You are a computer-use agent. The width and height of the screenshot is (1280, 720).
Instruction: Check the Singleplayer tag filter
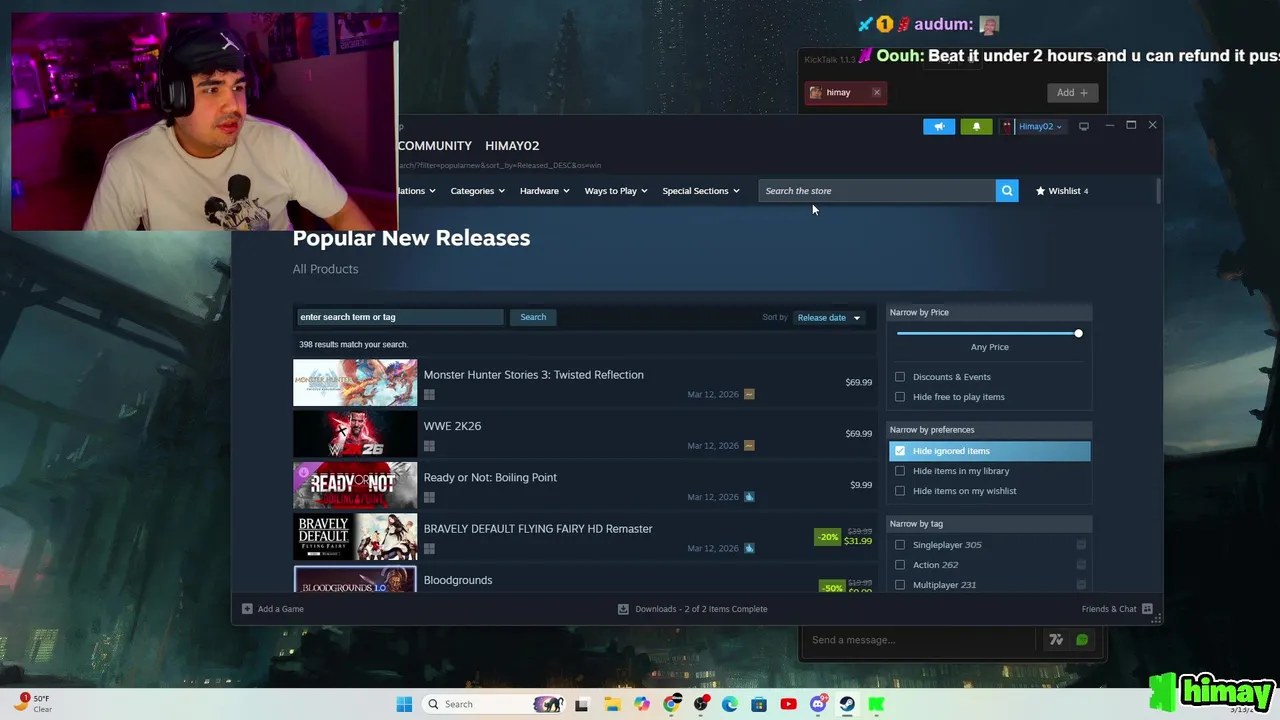[x=900, y=545]
